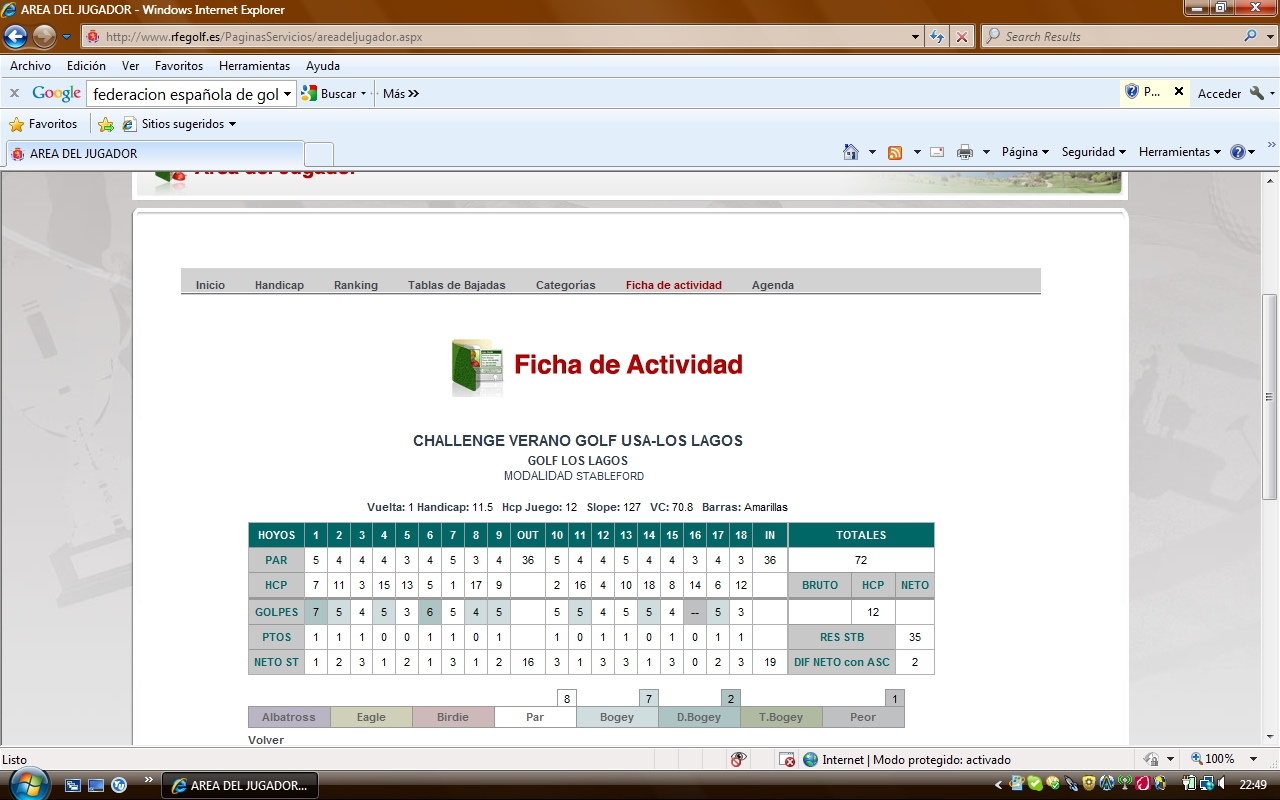Image resolution: width=1280 pixels, height=800 pixels.
Task: Click the Google toolbar wrench settings icon
Action: (x=1257, y=93)
